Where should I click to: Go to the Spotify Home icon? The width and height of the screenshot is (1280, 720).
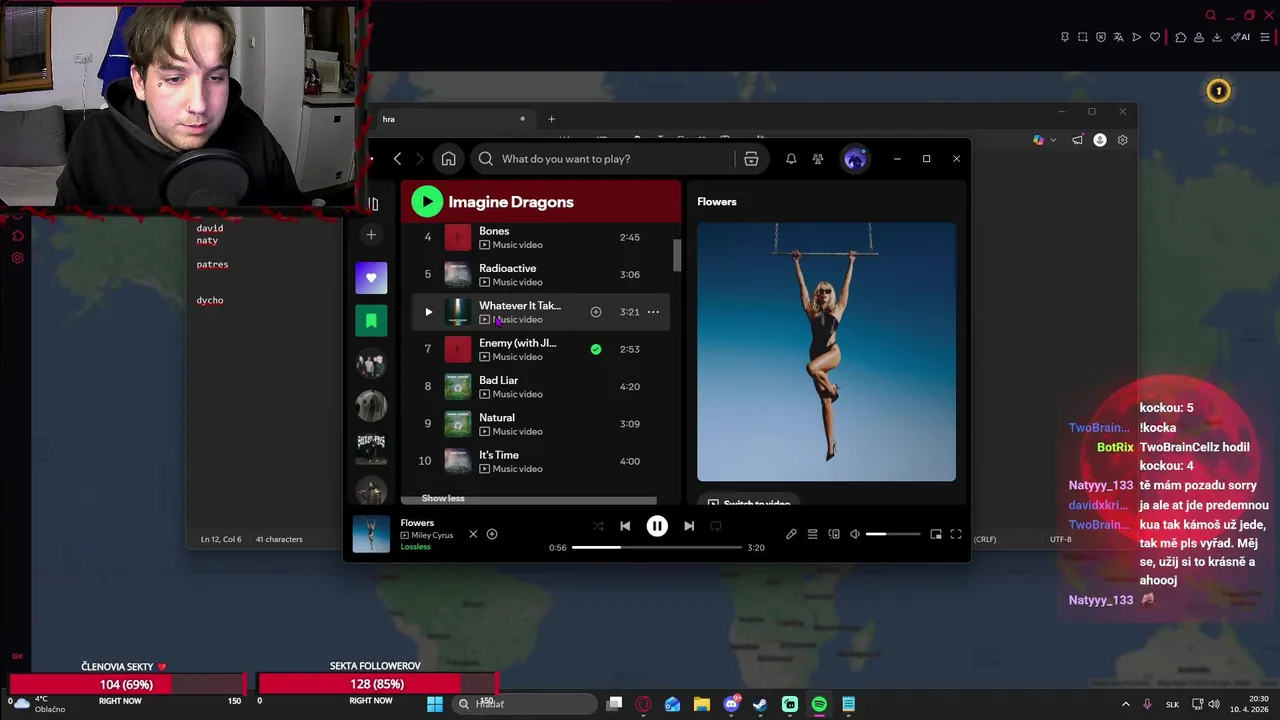click(449, 159)
